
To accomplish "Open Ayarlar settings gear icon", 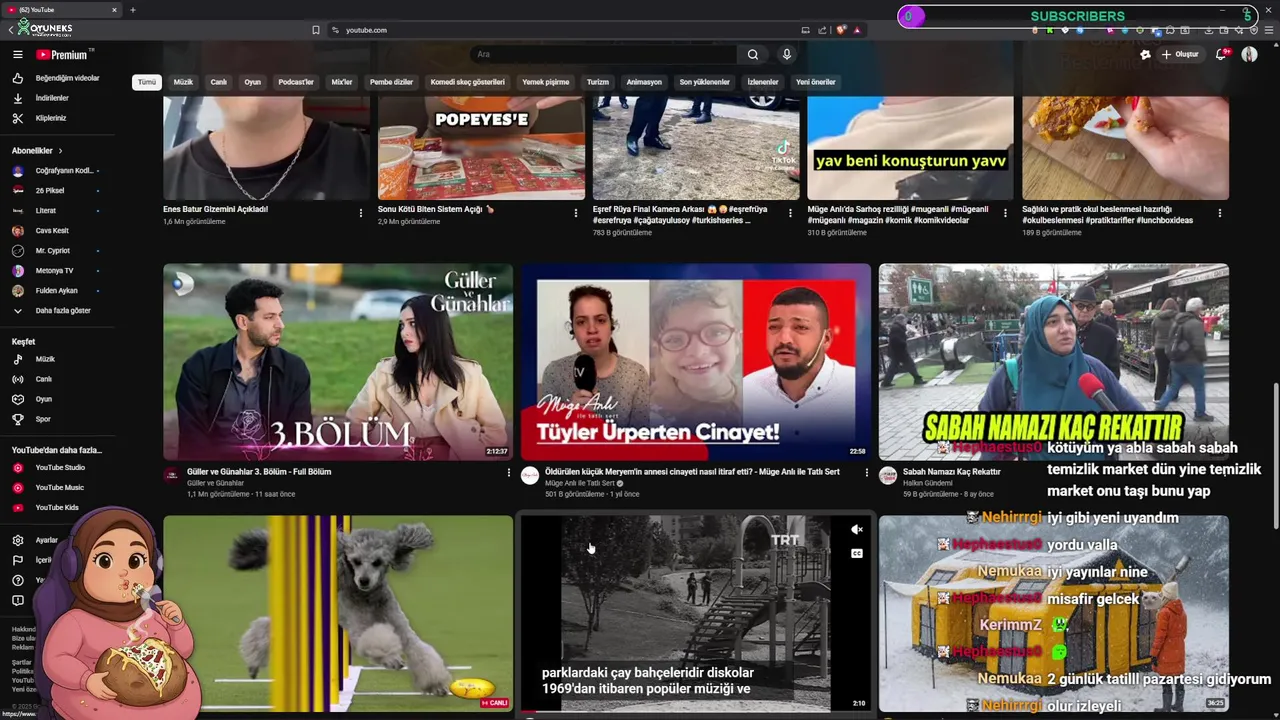I will tap(17, 540).
